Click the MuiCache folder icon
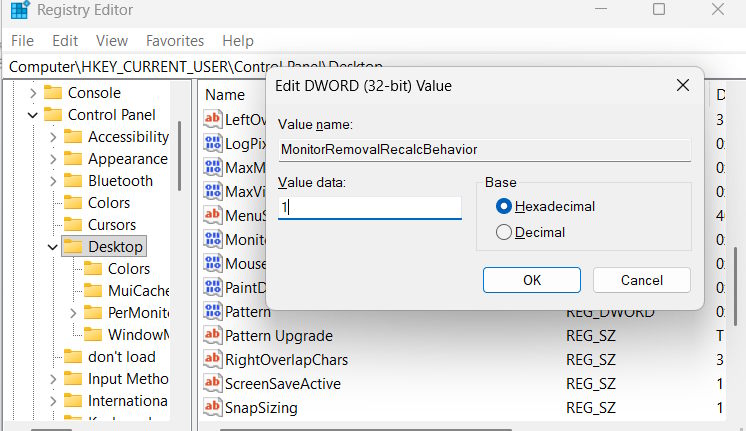The width and height of the screenshot is (746, 431). click(93, 290)
